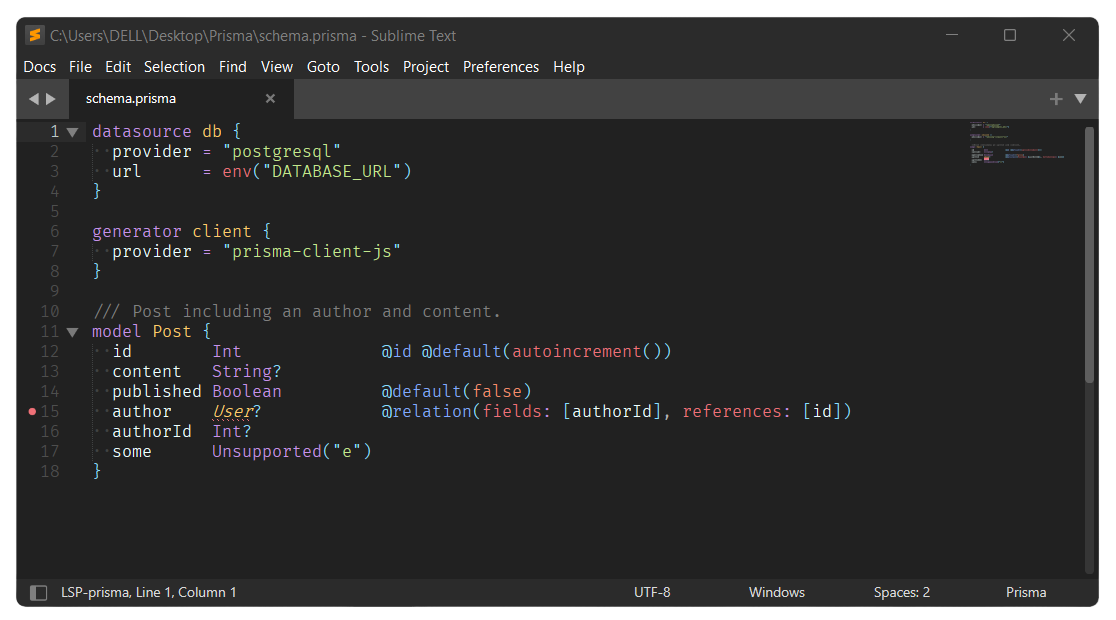Image resolution: width=1116 pixels, height=620 pixels.
Task: Open the Docs menu
Action: pos(40,67)
